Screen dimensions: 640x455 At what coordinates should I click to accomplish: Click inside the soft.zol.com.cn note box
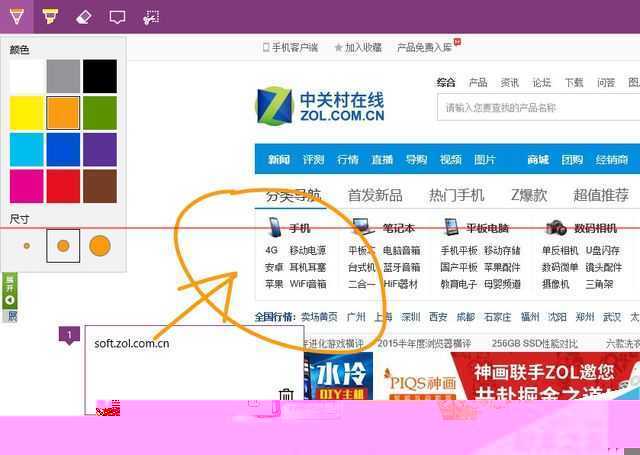pyautogui.click(x=194, y=370)
